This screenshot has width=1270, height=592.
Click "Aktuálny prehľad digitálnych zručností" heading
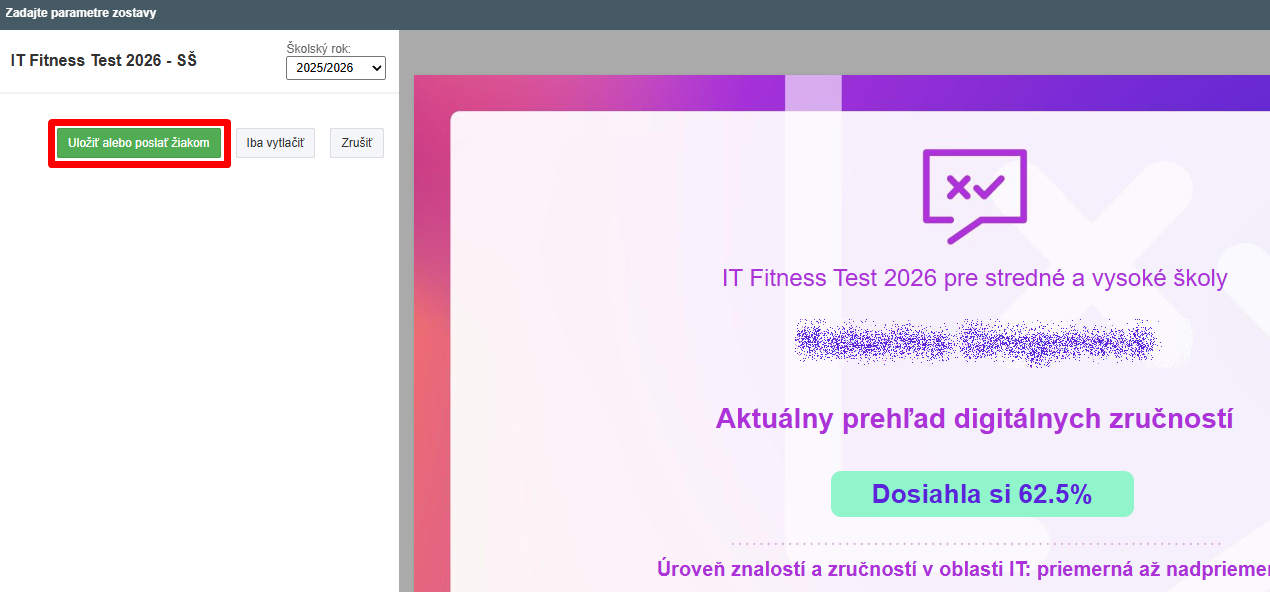pyautogui.click(x=974, y=419)
